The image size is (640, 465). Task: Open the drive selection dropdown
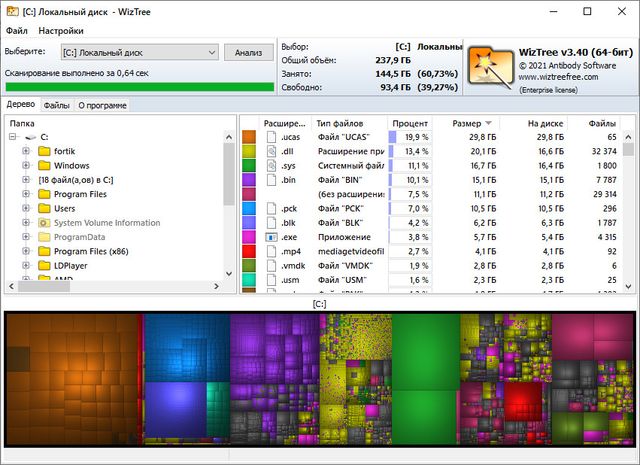[212, 52]
